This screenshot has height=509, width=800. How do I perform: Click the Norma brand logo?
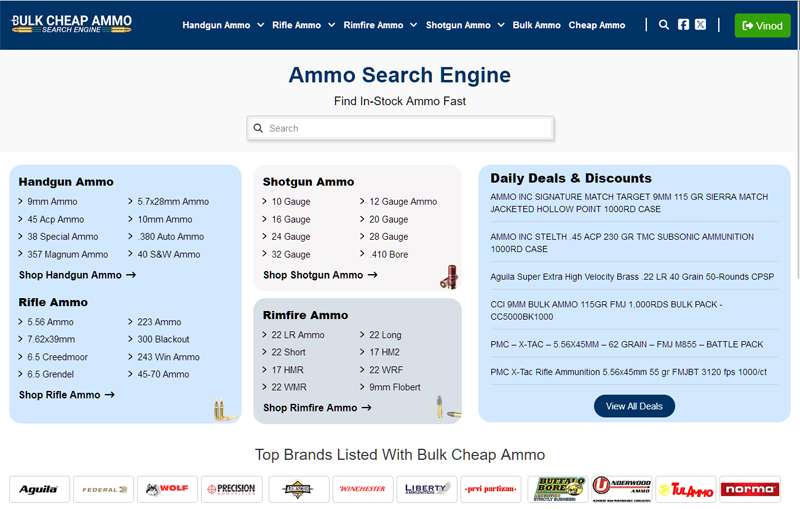click(x=750, y=489)
